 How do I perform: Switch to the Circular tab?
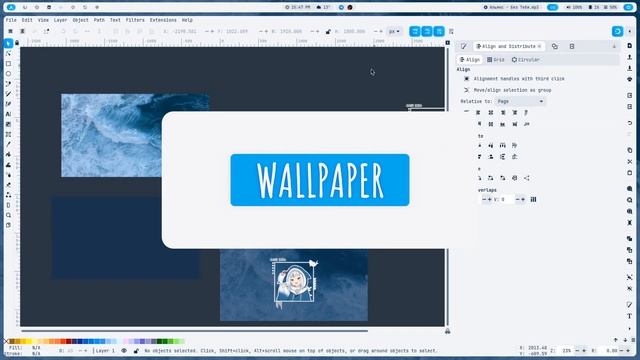tap(526, 60)
